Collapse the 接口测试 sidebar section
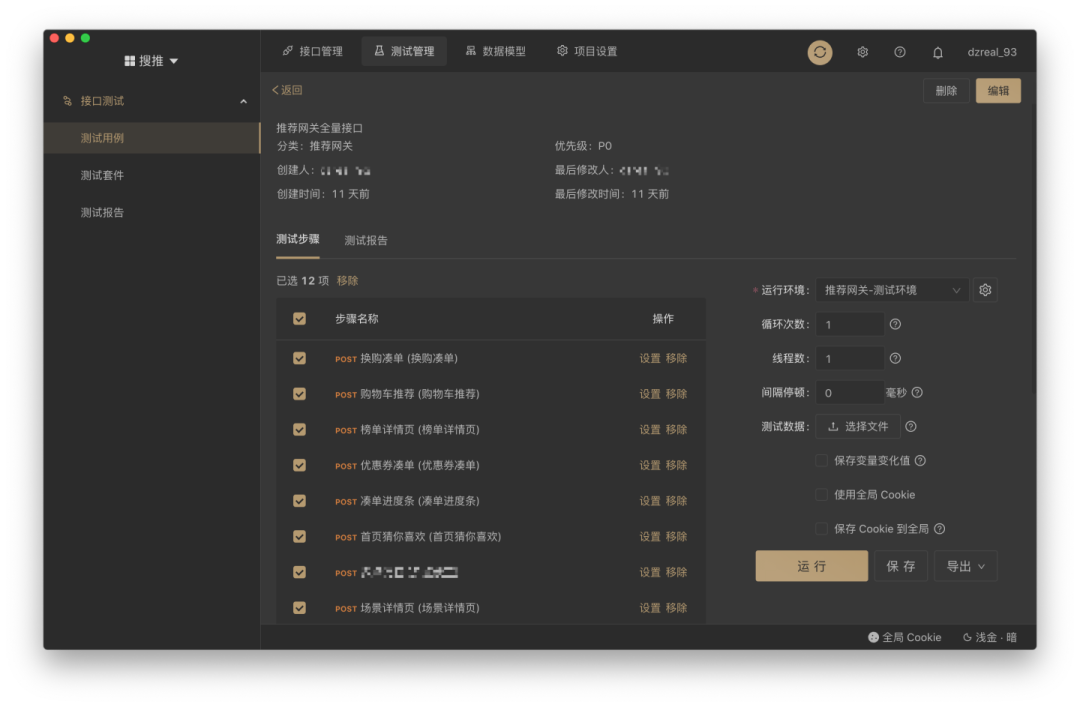 point(243,101)
